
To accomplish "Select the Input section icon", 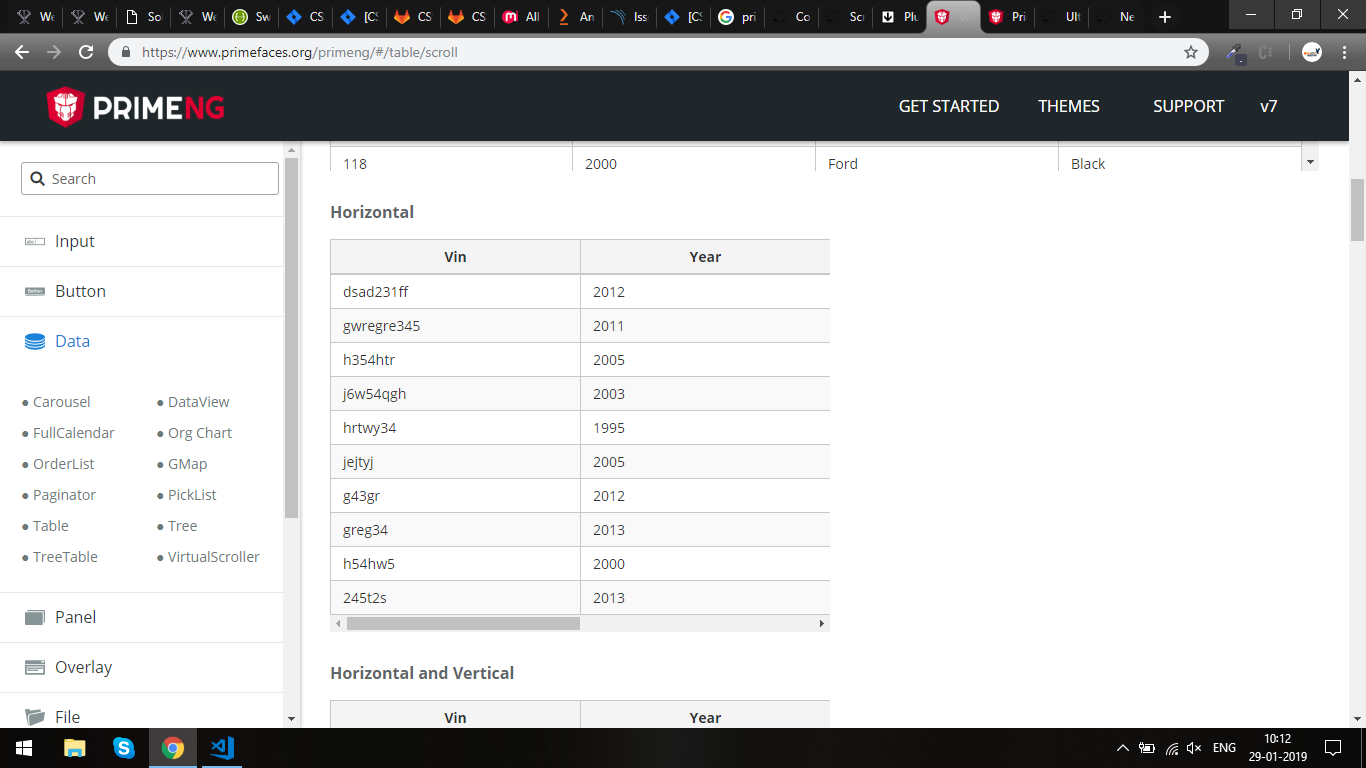I will click(33, 240).
